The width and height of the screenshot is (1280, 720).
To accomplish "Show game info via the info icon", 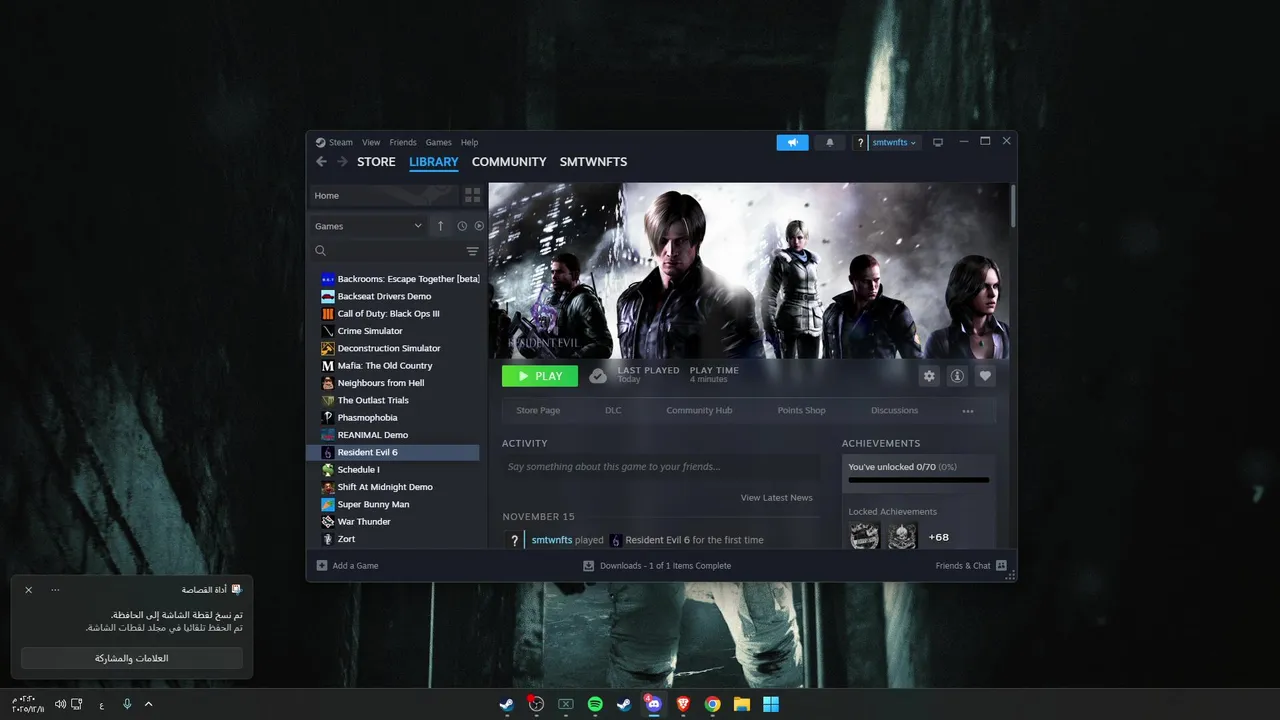I will 957,376.
